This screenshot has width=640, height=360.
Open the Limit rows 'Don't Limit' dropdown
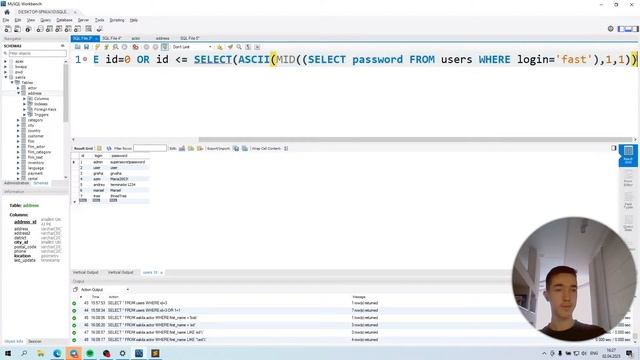[192, 47]
